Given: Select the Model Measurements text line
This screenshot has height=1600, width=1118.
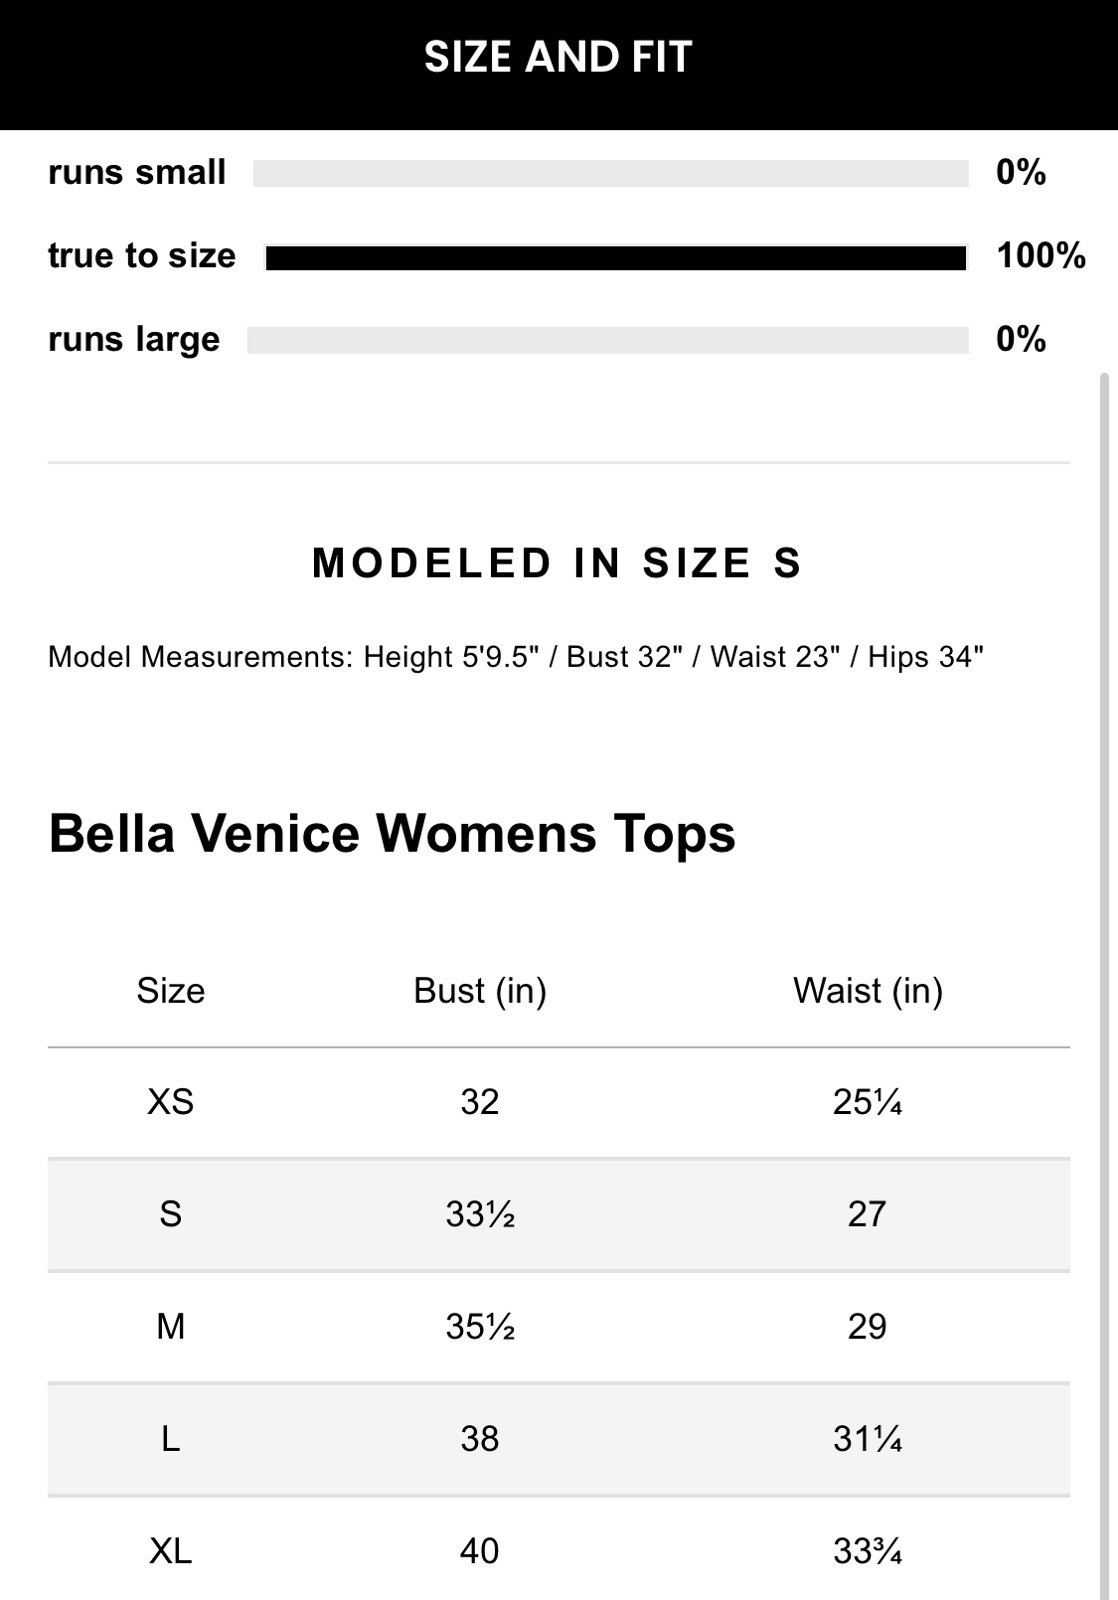Looking at the screenshot, I should coord(515,657).
